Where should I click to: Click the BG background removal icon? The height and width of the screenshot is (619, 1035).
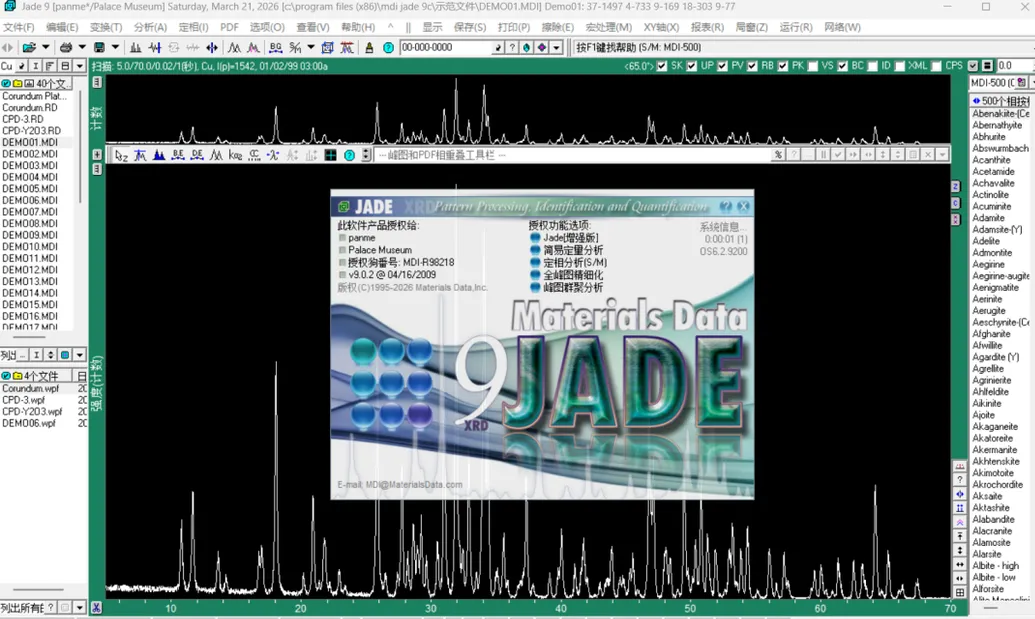(x=276, y=48)
